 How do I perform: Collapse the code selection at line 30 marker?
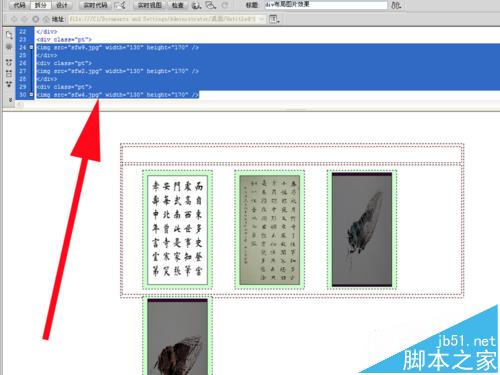[x=31, y=95]
